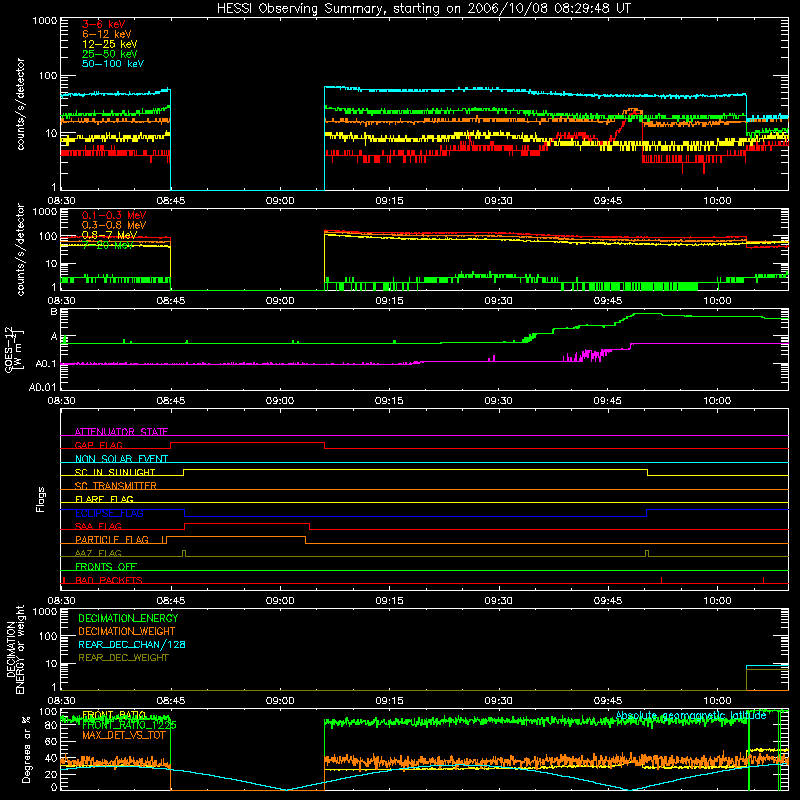Click the 10:00 tick under the GOES plot

point(717,401)
